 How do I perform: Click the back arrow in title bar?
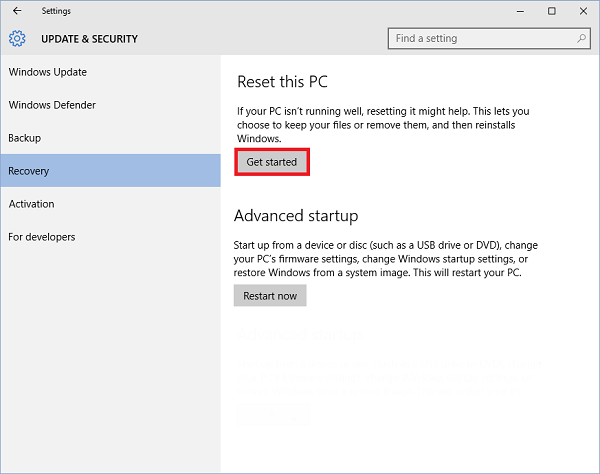coord(16,11)
